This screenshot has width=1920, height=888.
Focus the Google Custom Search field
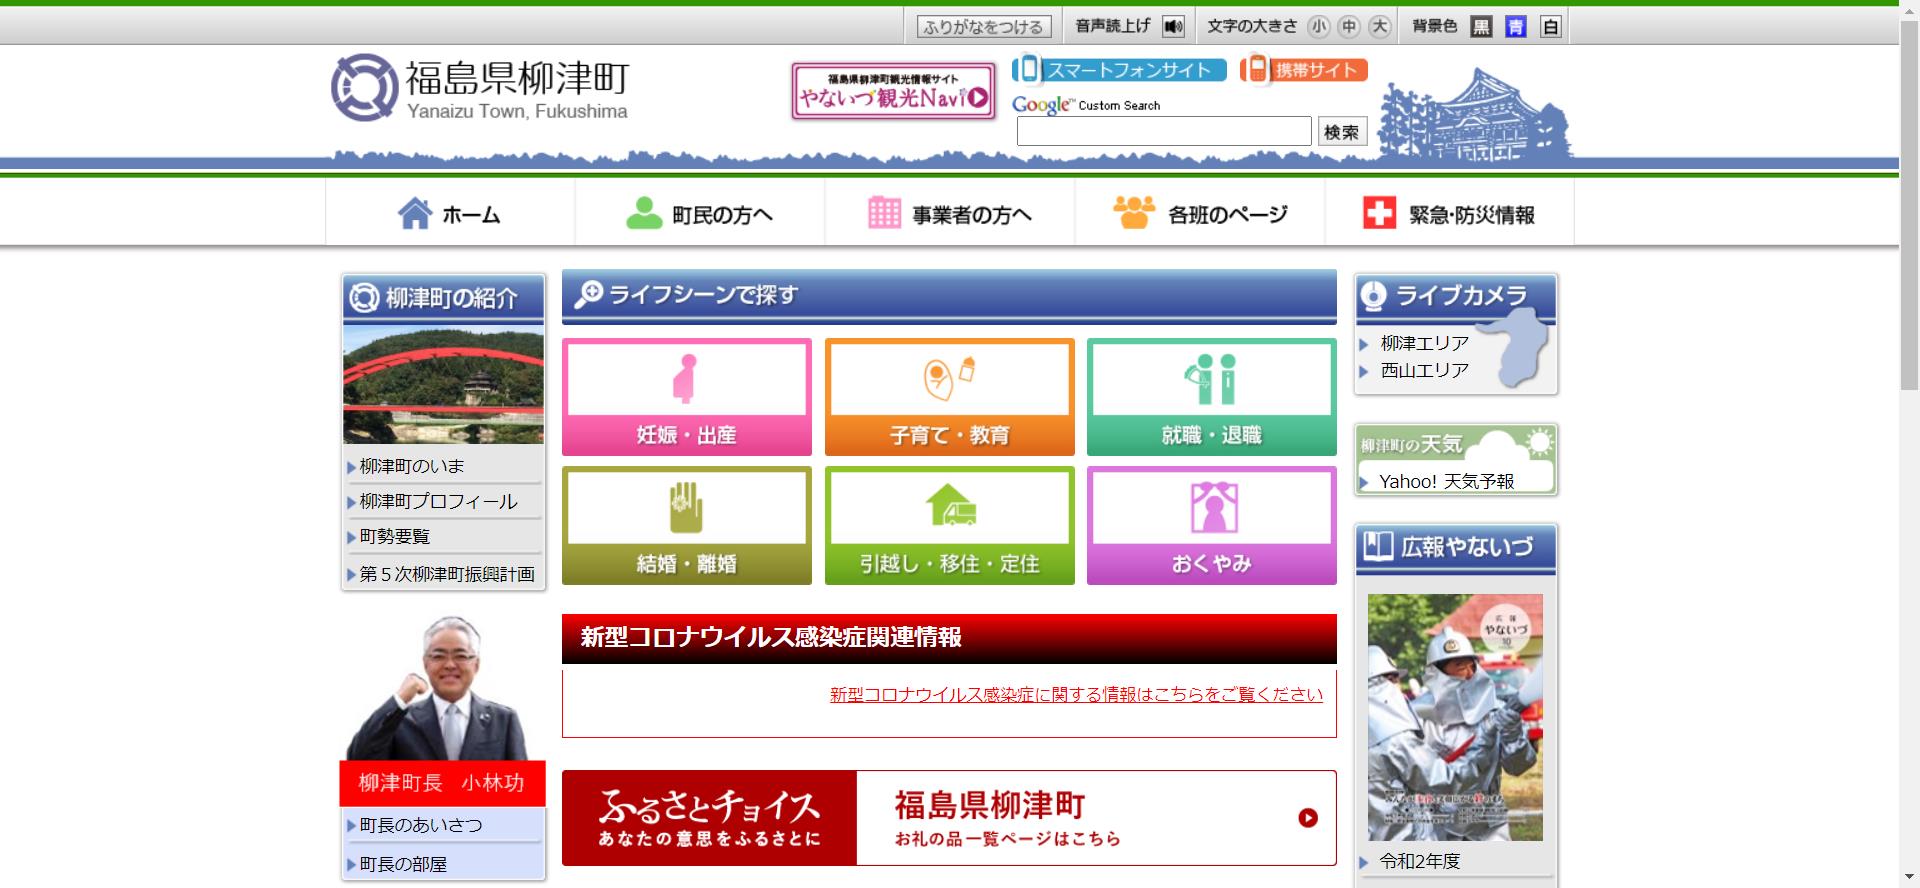tap(1164, 131)
